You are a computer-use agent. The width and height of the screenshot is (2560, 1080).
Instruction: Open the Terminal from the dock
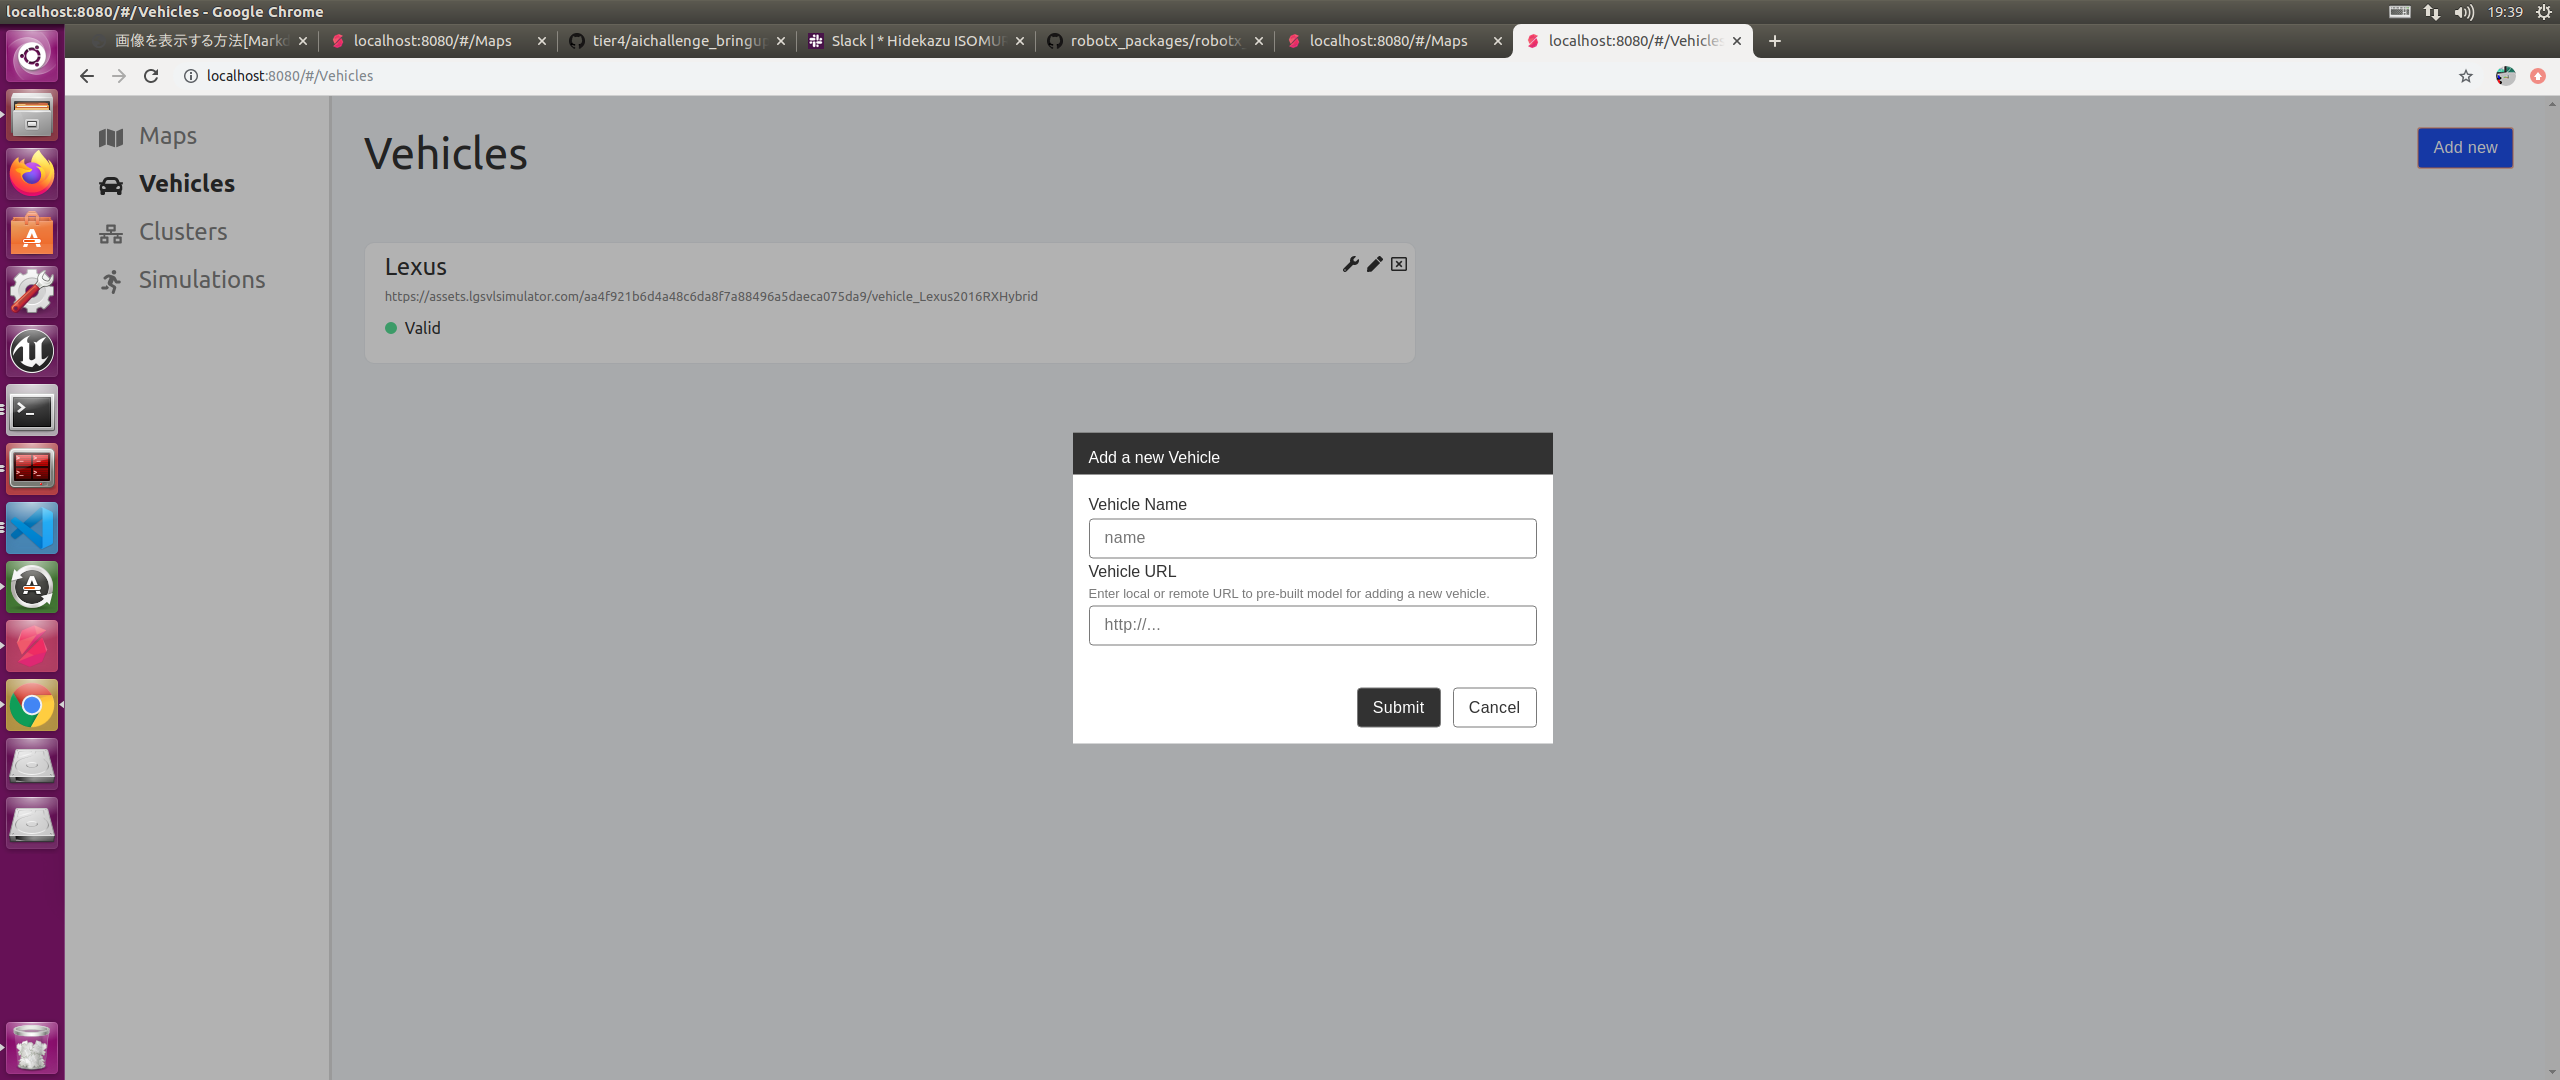pos(32,411)
